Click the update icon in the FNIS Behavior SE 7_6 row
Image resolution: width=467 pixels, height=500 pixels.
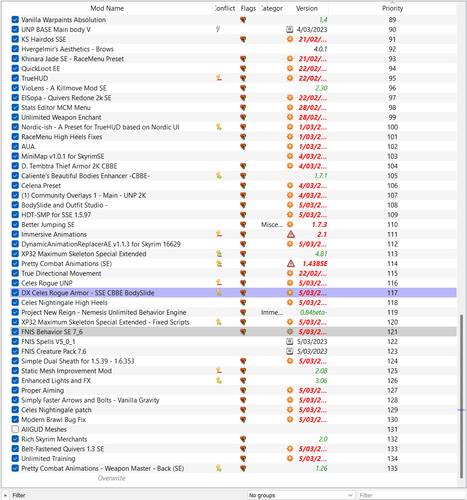pyautogui.click(x=290, y=332)
